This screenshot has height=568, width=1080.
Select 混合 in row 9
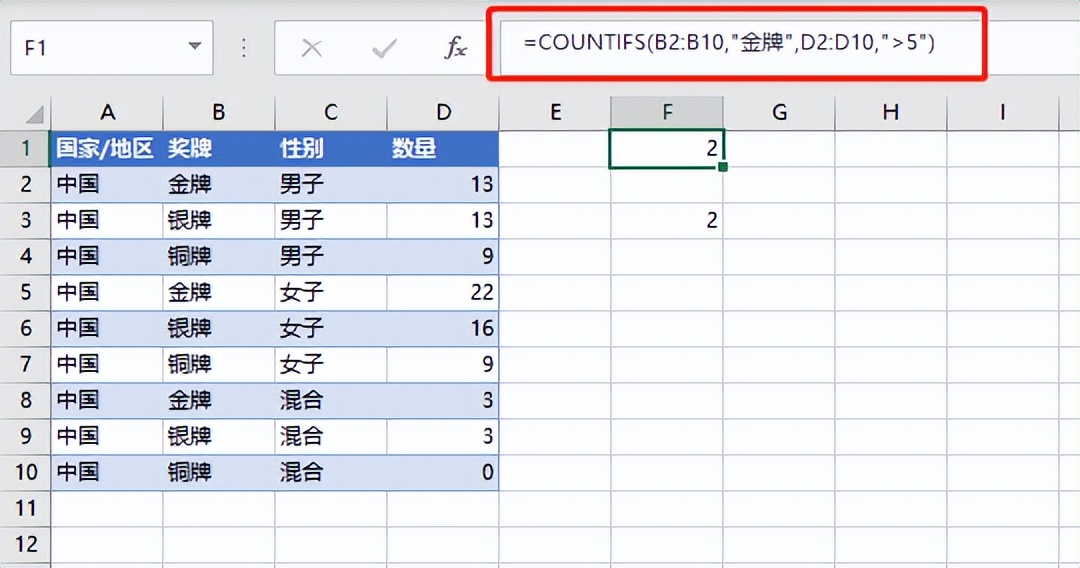click(331, 436)
